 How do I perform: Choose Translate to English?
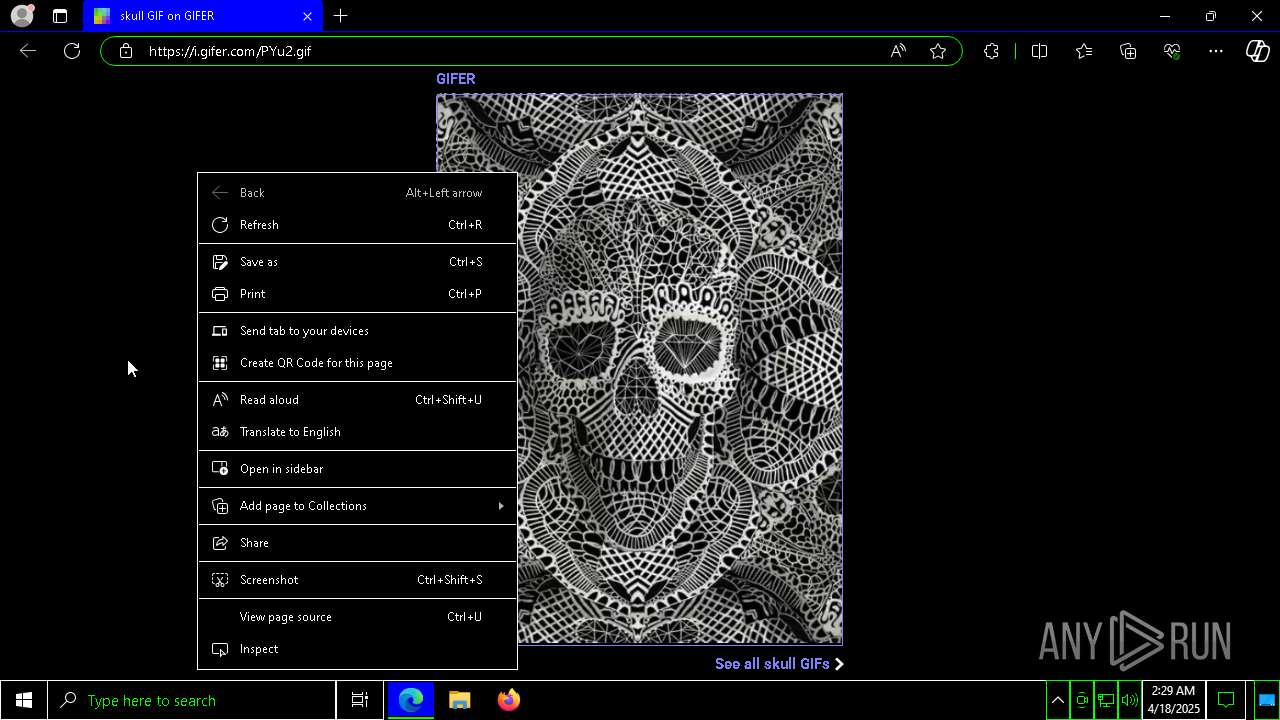(357, 432)
